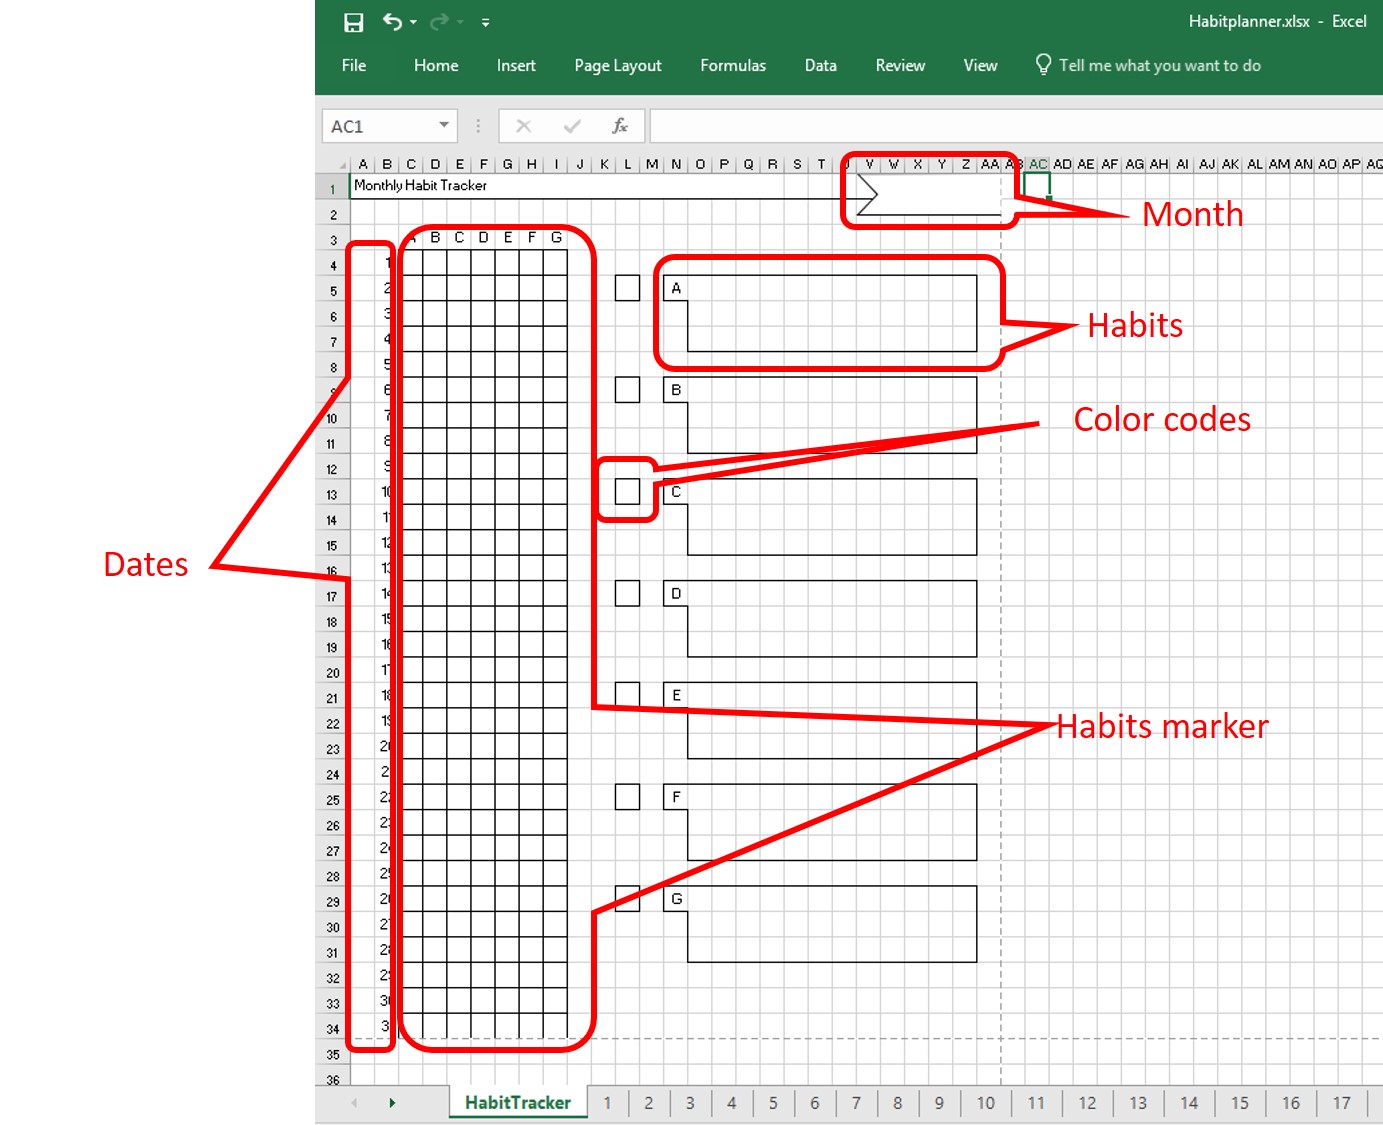Open sheet tab 10

click(986, 1102)
